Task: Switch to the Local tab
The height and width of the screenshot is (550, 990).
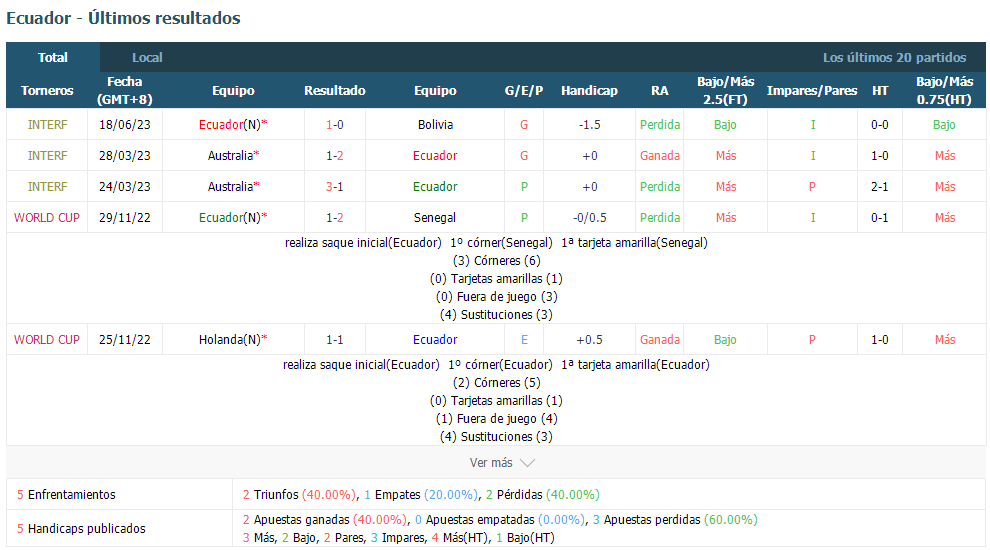Action: tap(147, 57)
